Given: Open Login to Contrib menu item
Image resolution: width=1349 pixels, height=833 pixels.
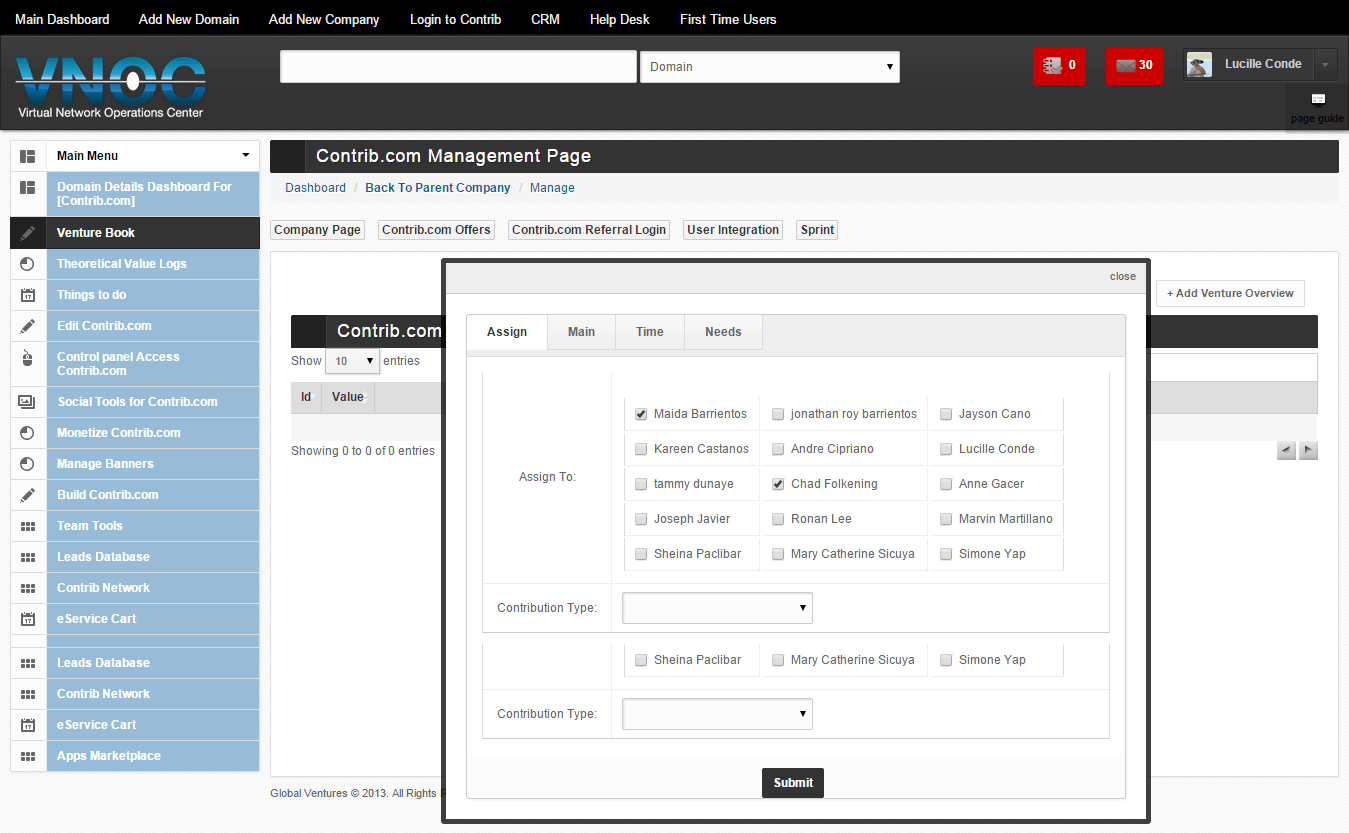Looking at the screenshot, I should click(x=455, y=19).
